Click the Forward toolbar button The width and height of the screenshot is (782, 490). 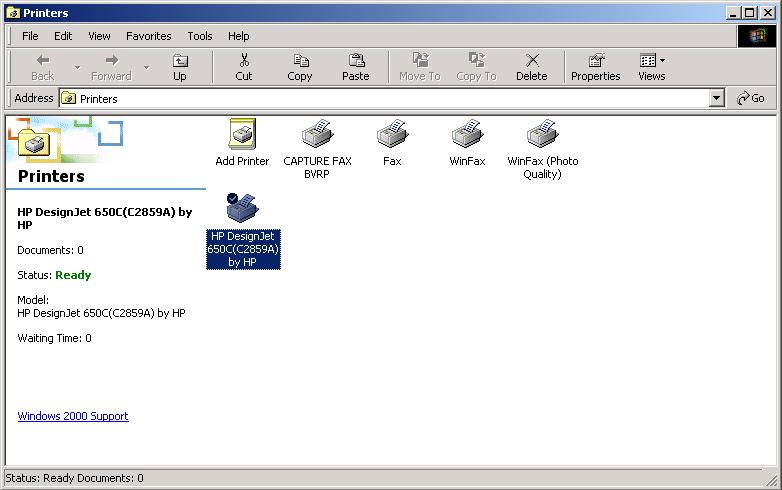(111, 68)
